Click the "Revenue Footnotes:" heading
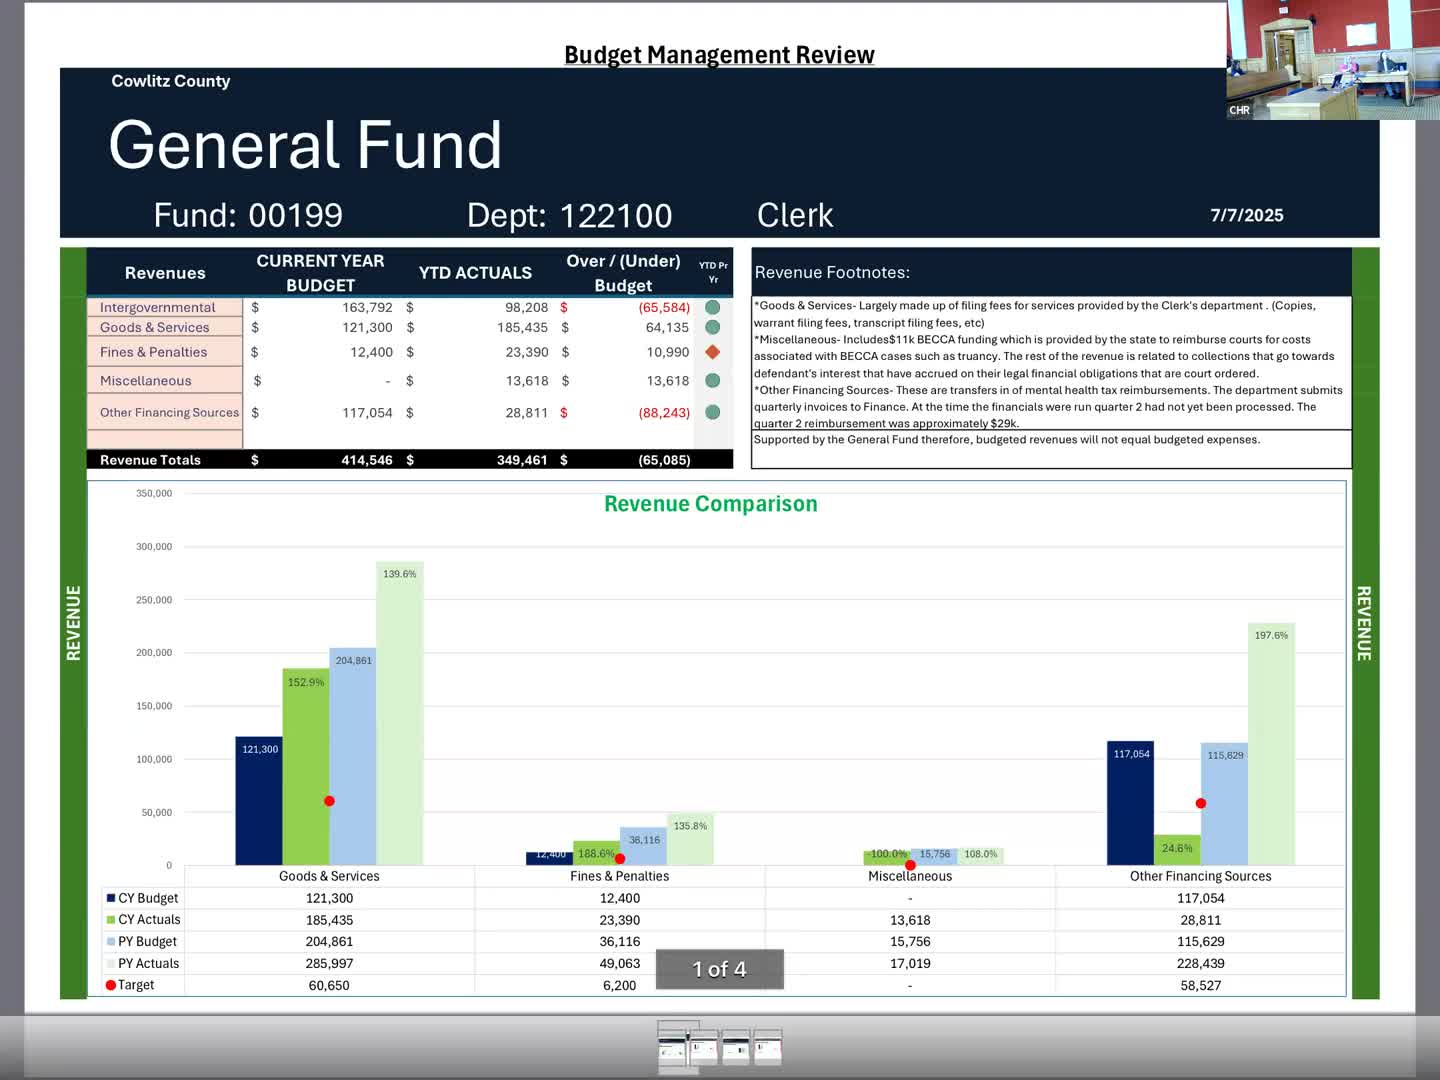1440x1080 pixels. (x=832, y=272)
